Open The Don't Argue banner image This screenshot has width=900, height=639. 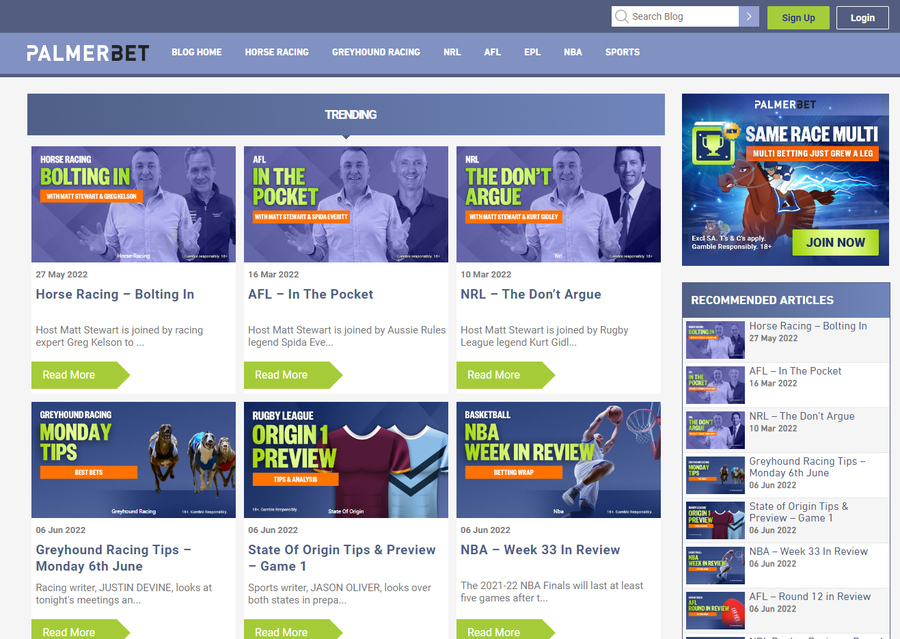pos(558,204)
